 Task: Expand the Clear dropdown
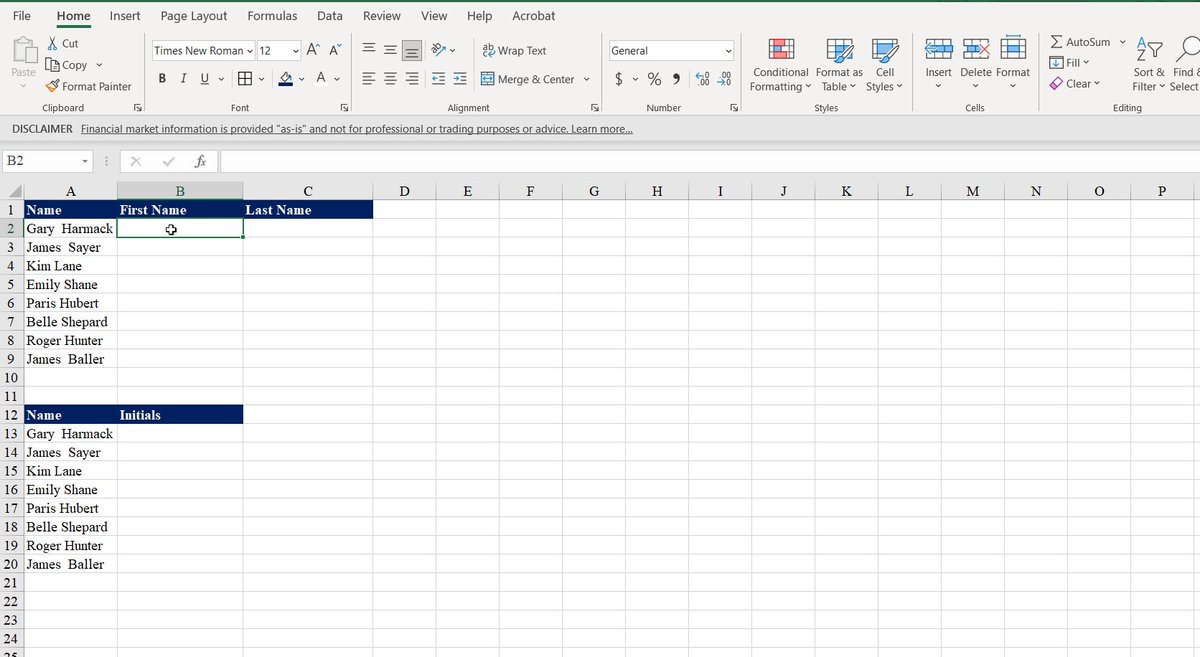click(1096, 84)
